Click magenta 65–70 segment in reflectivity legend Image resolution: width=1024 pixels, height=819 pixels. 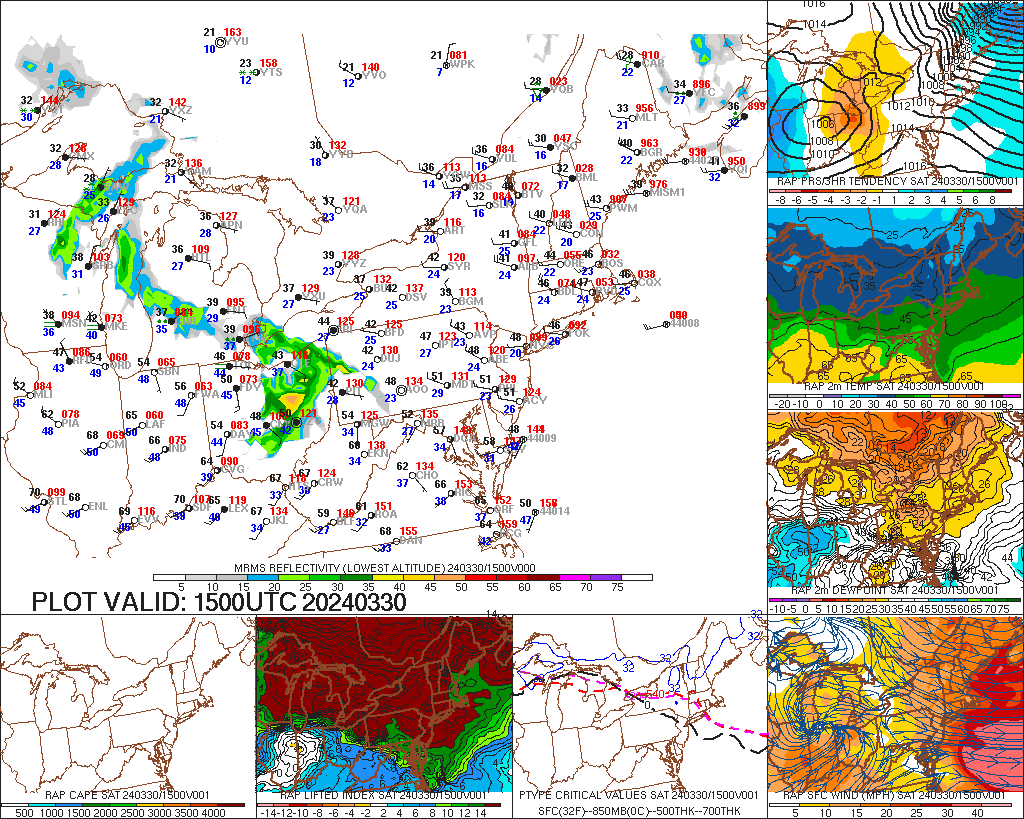click(575, 577)
